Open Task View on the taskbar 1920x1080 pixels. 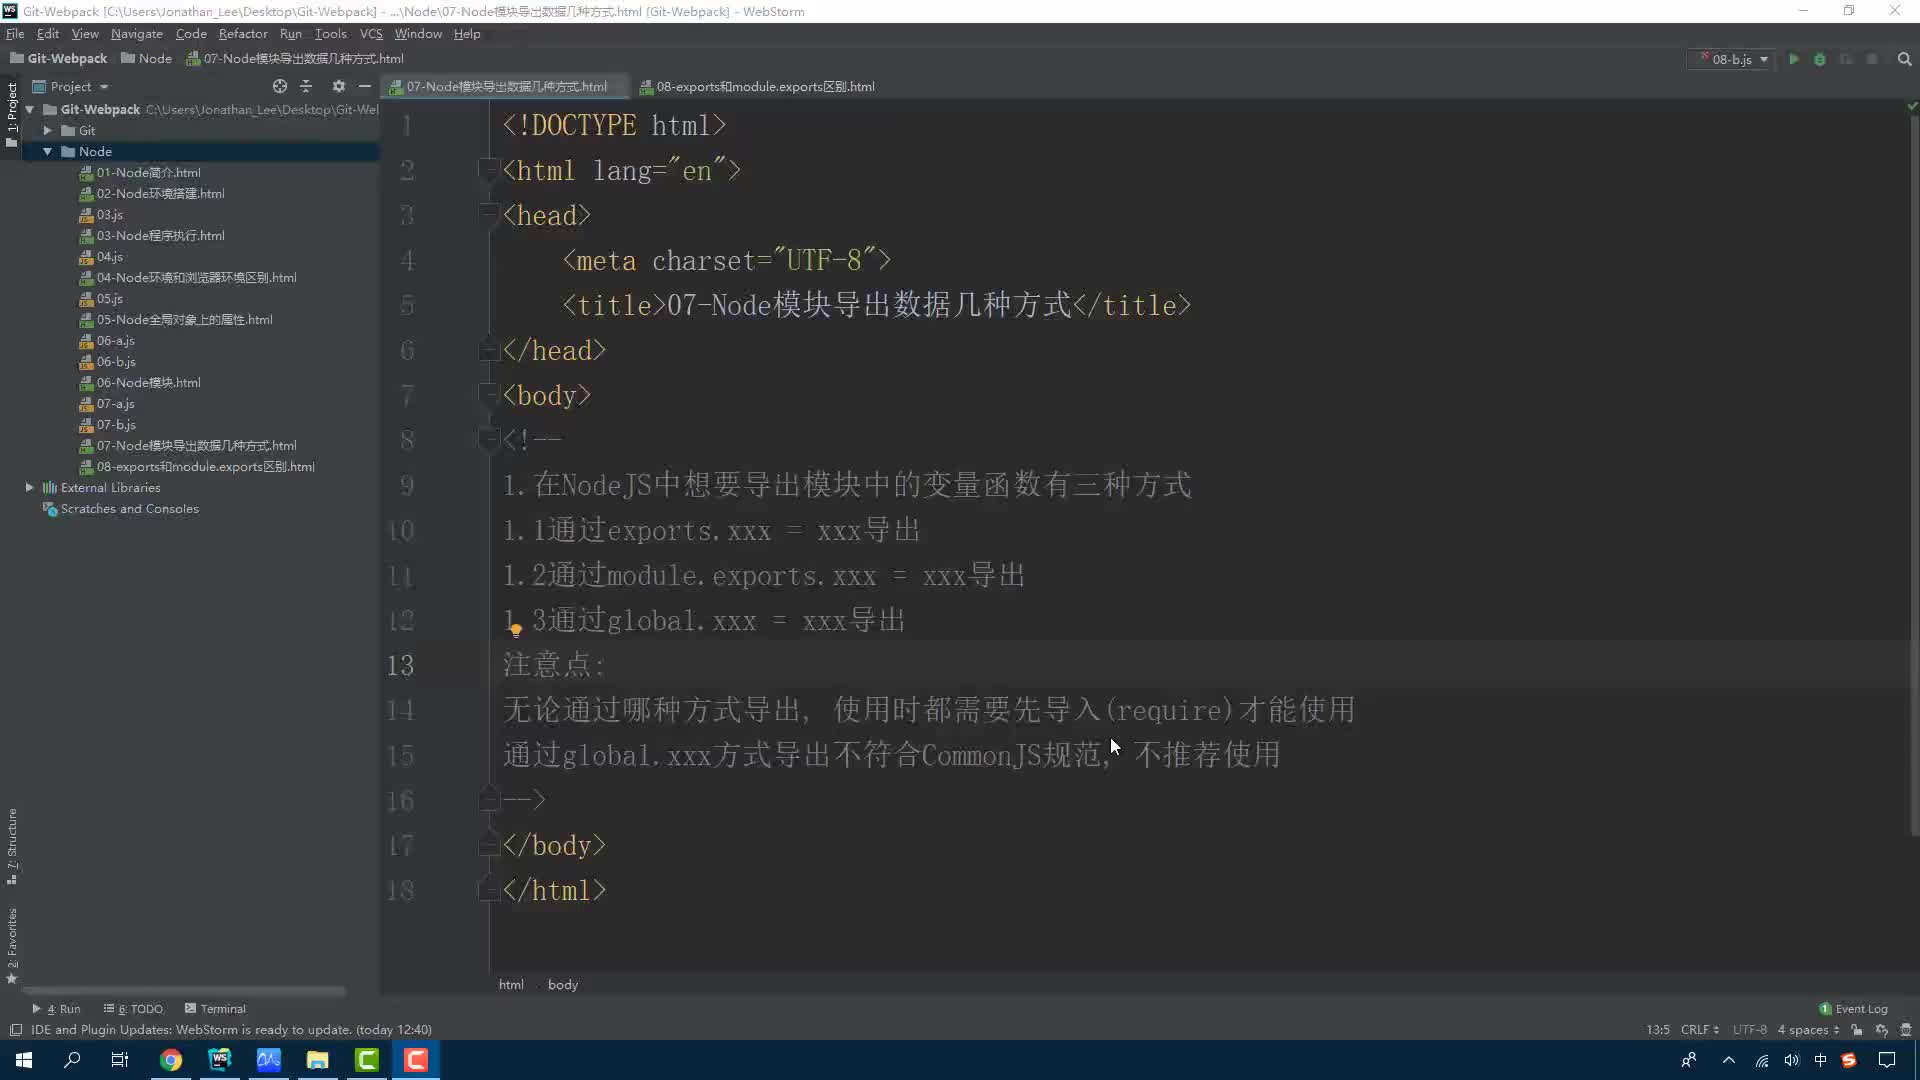tap(120, 1060)
